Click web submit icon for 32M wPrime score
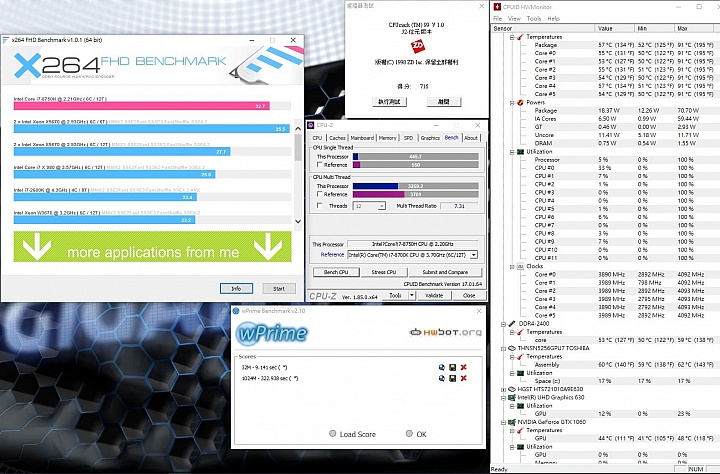Viewport: 720px width, 474px height. (x=442, y=367)
